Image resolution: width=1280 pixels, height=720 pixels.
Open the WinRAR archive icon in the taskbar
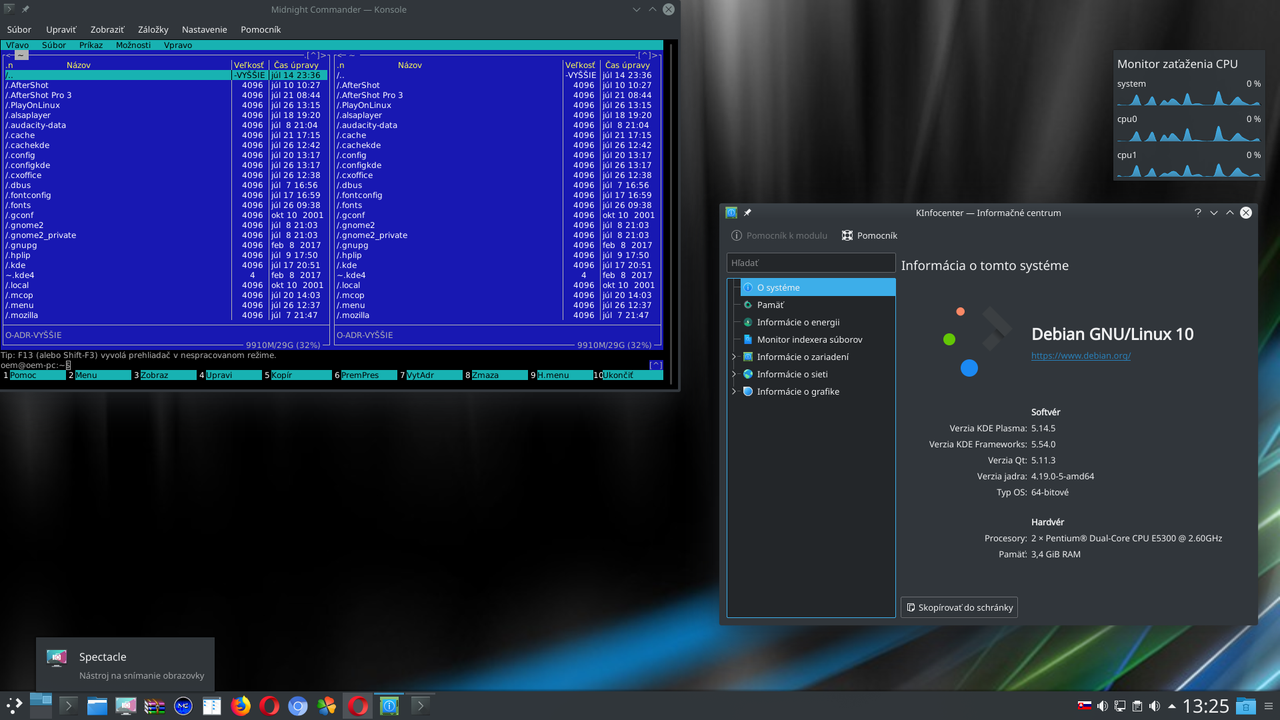tap(154, 706)
